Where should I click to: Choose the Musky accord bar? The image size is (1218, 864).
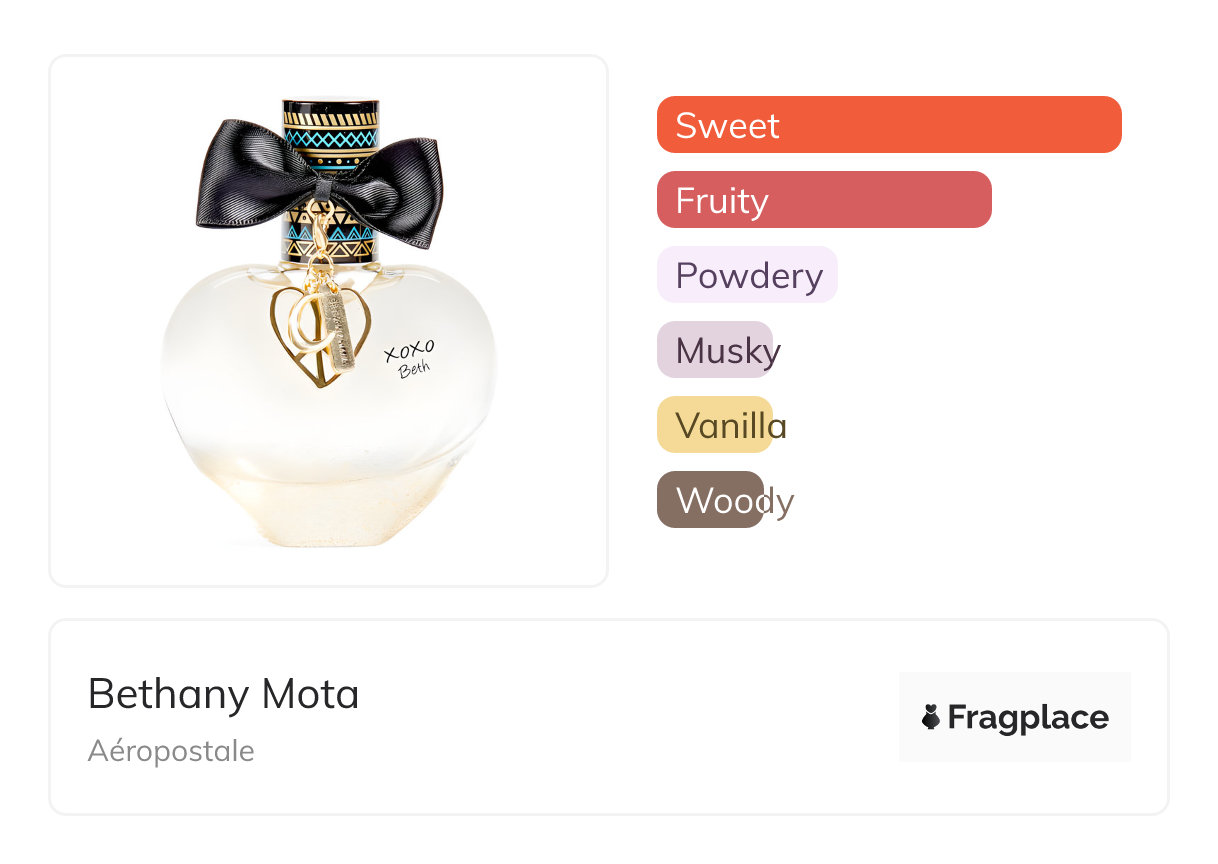tap(715, 350)
